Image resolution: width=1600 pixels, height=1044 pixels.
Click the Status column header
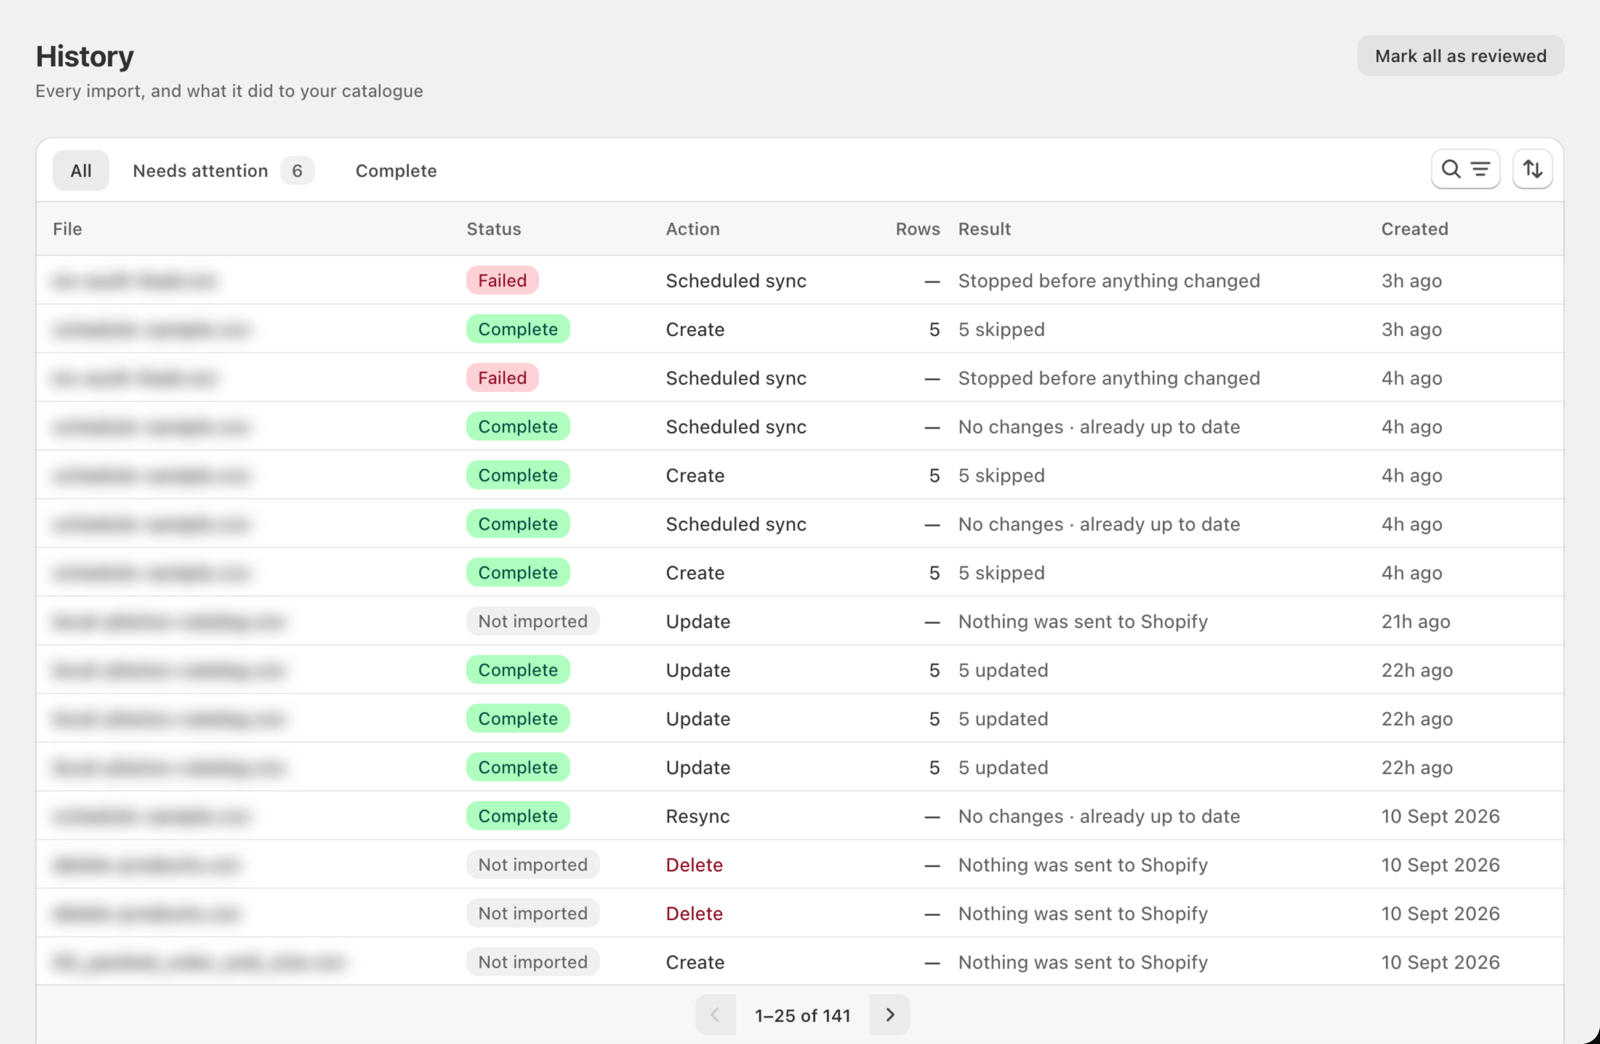click(493, 229)
